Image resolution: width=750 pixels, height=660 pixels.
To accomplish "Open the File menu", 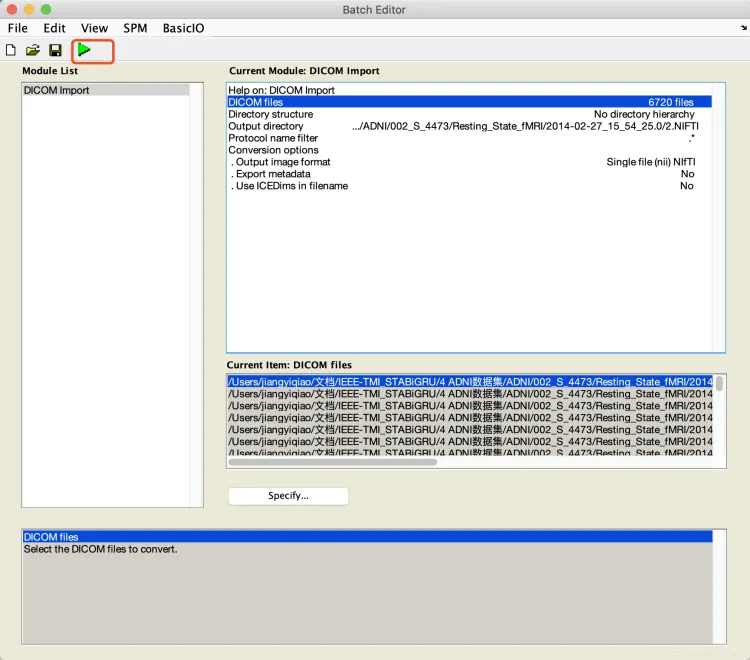I will 18,28.
